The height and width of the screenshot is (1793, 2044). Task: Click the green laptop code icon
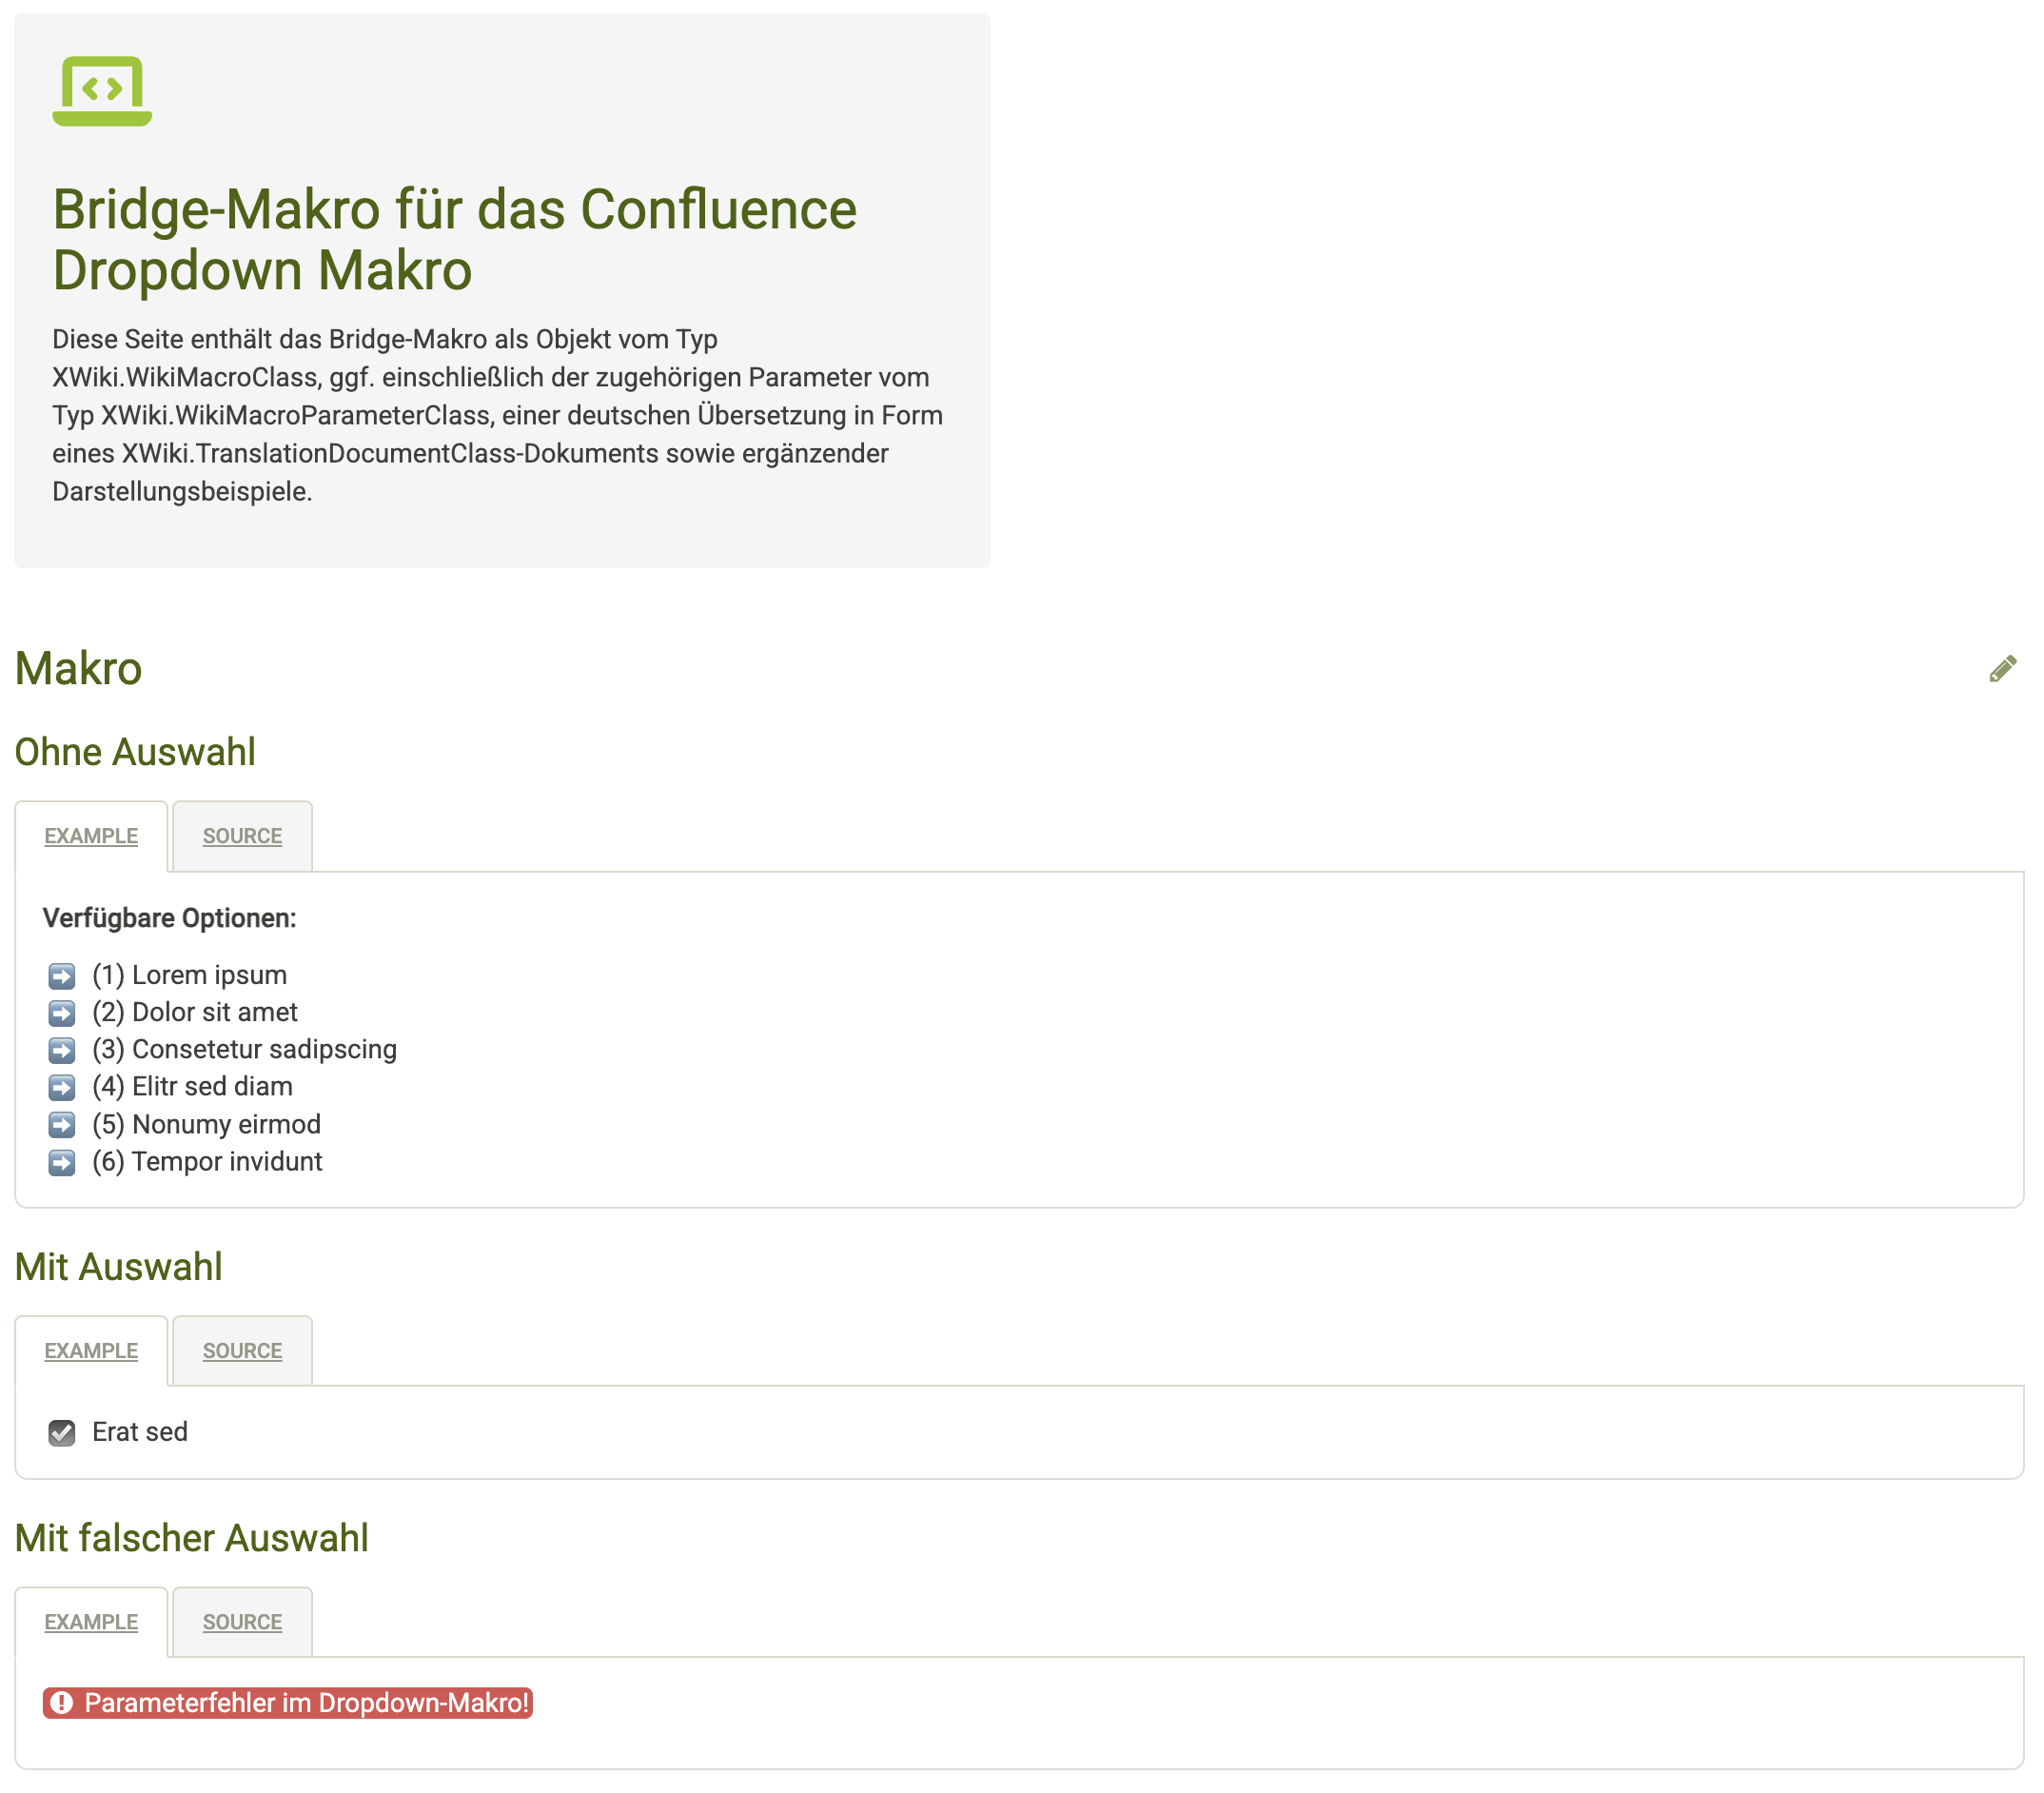[102, 91]
